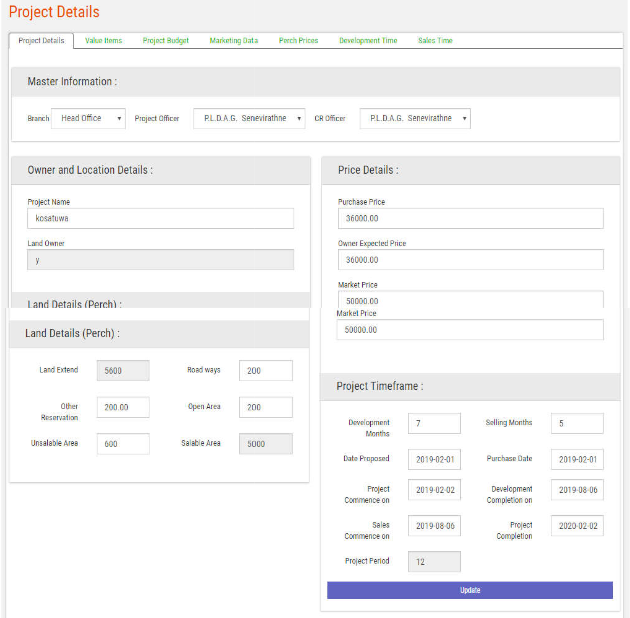Open the CR Officer dropdown
630x618 pixels.
414,118
